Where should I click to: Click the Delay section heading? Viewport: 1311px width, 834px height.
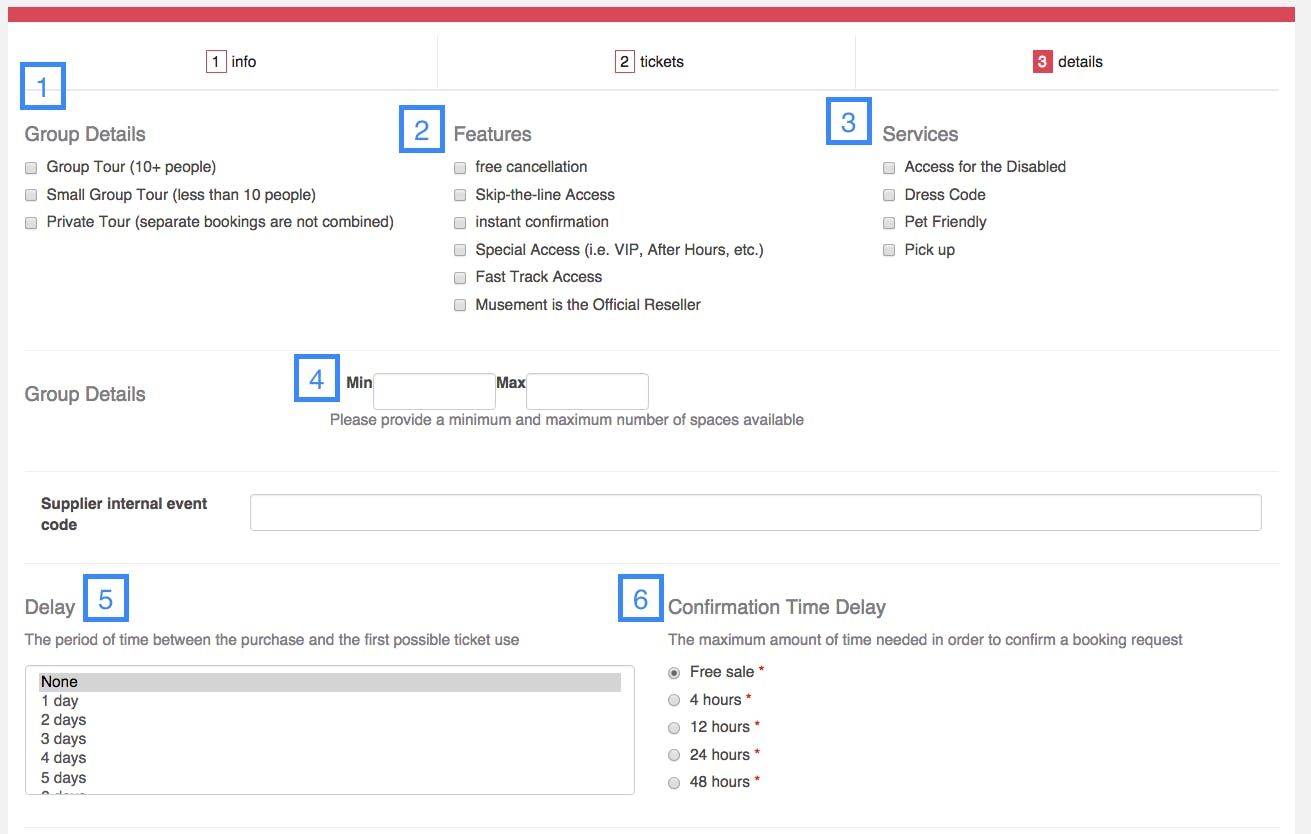[50, 607]
